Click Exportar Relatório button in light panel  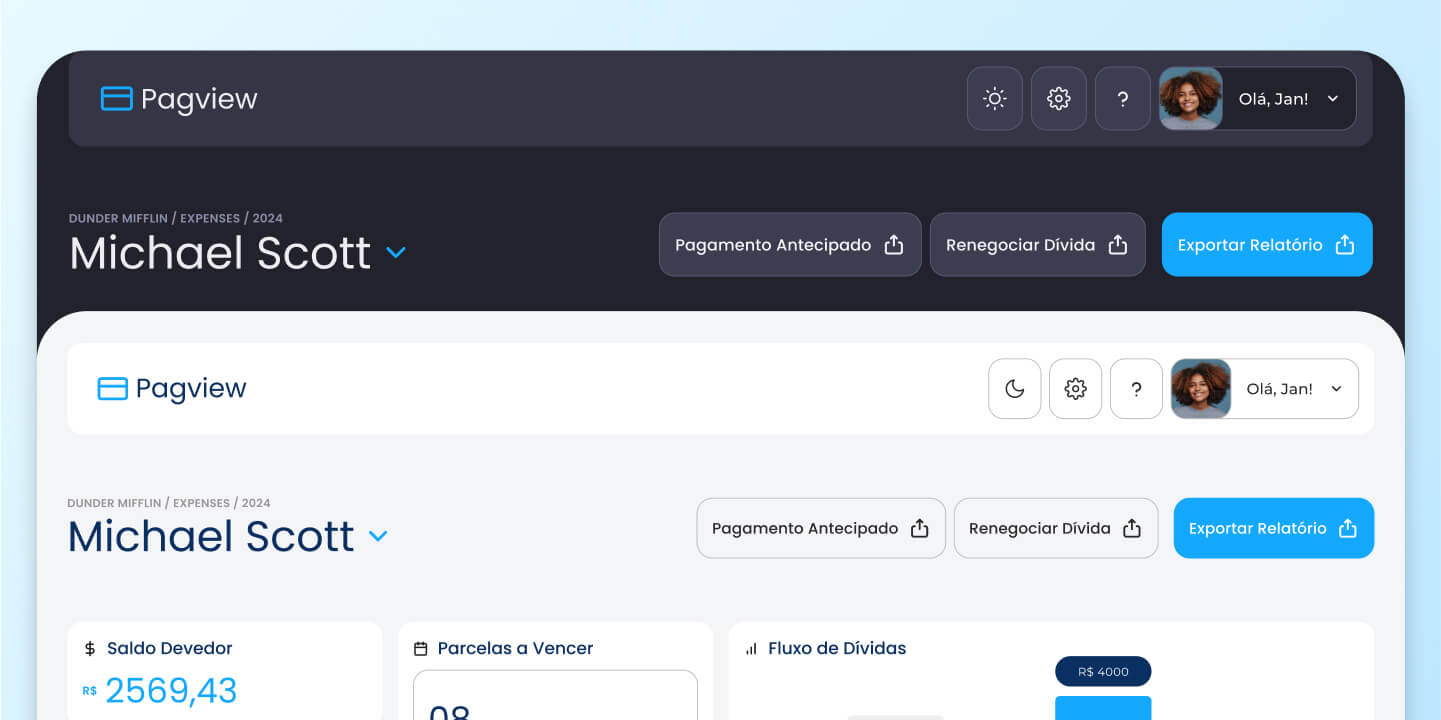pos(1274,528)
